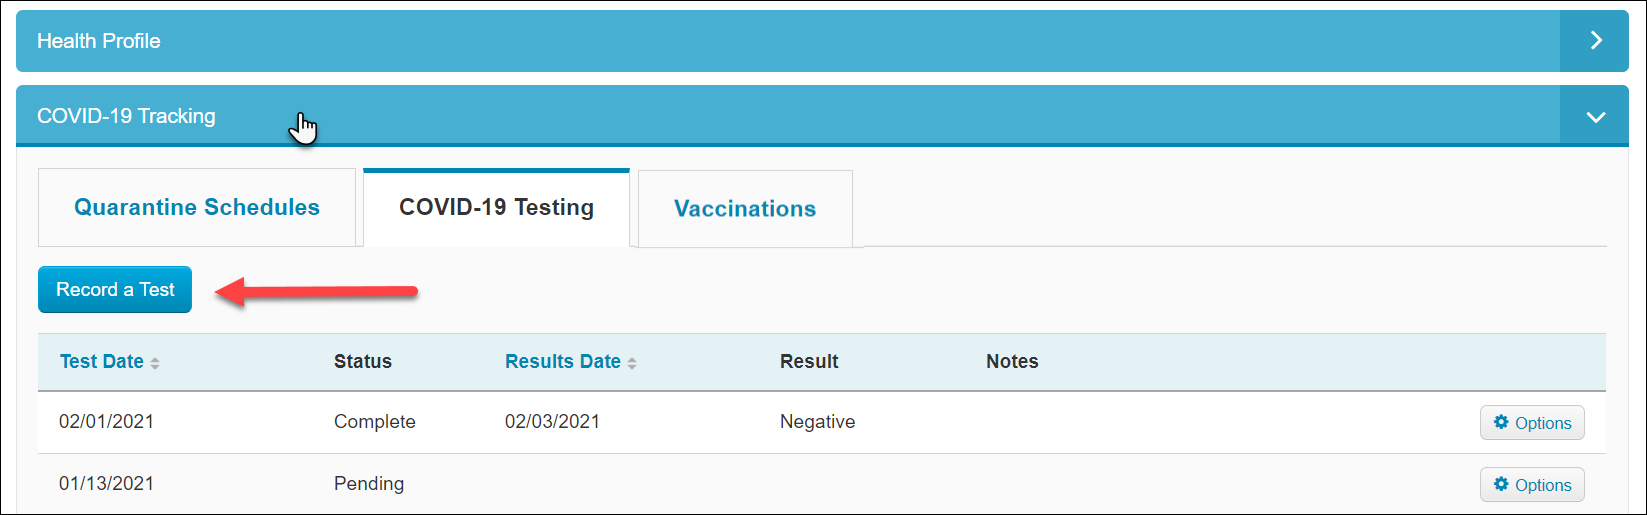Click the COVID-19 Tracking section title
This screenshot has height=515, width=1647.
pos(126,116)
